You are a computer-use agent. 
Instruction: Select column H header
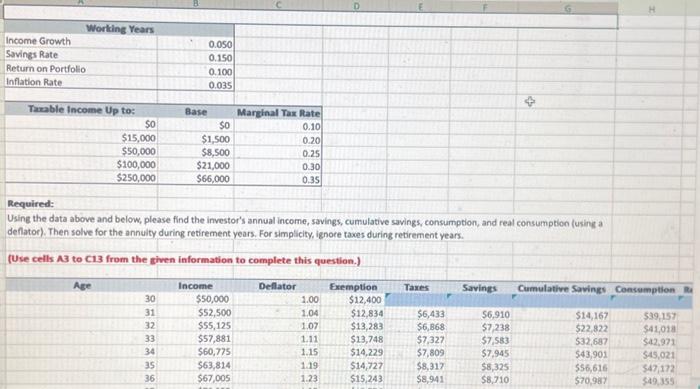pos(651,9)
